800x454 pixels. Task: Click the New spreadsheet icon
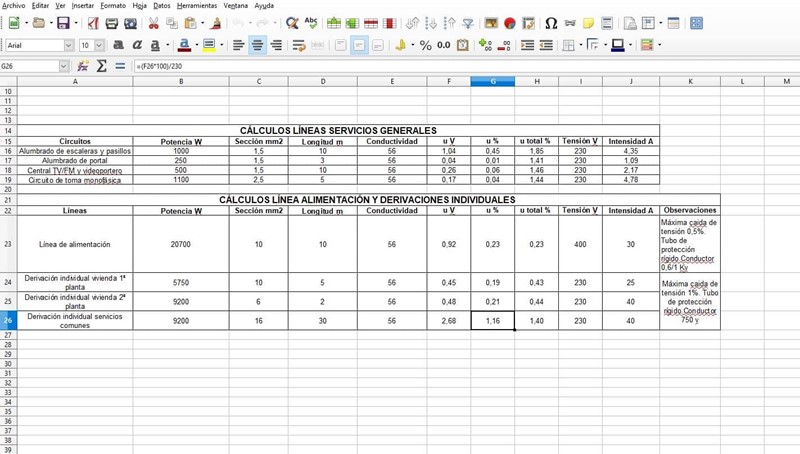coord(14,23)
